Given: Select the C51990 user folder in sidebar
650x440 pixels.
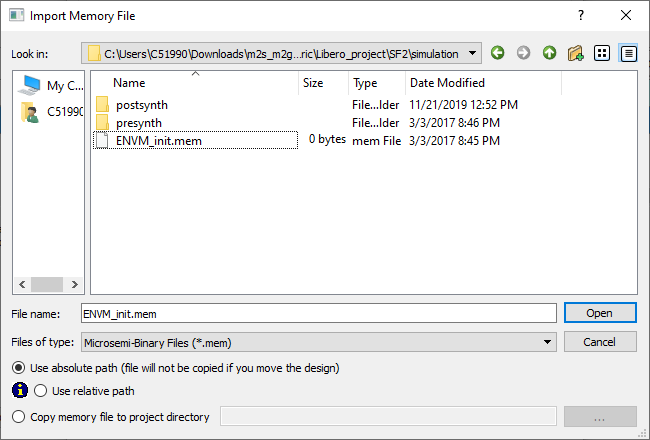Looking at the screenshot, I should (x=48, y=112).
